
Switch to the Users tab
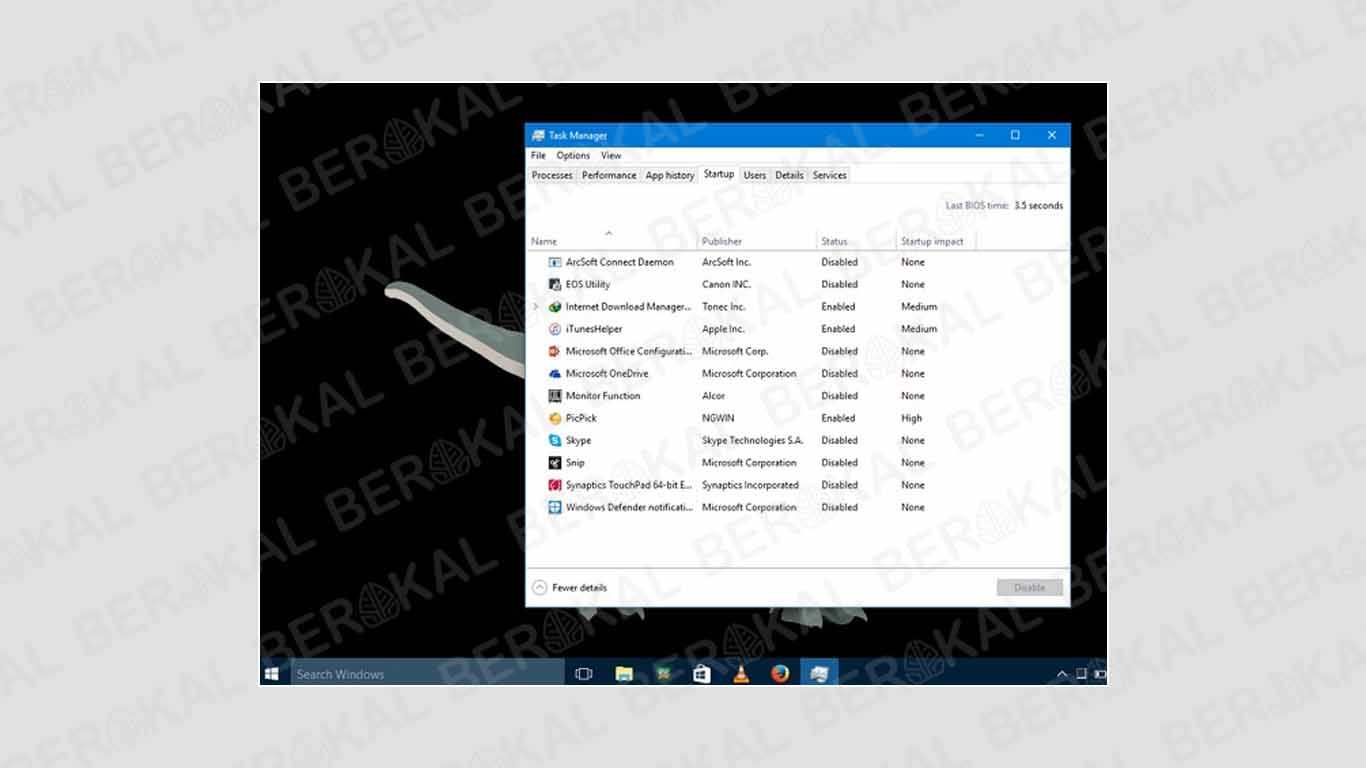point(755,175)
